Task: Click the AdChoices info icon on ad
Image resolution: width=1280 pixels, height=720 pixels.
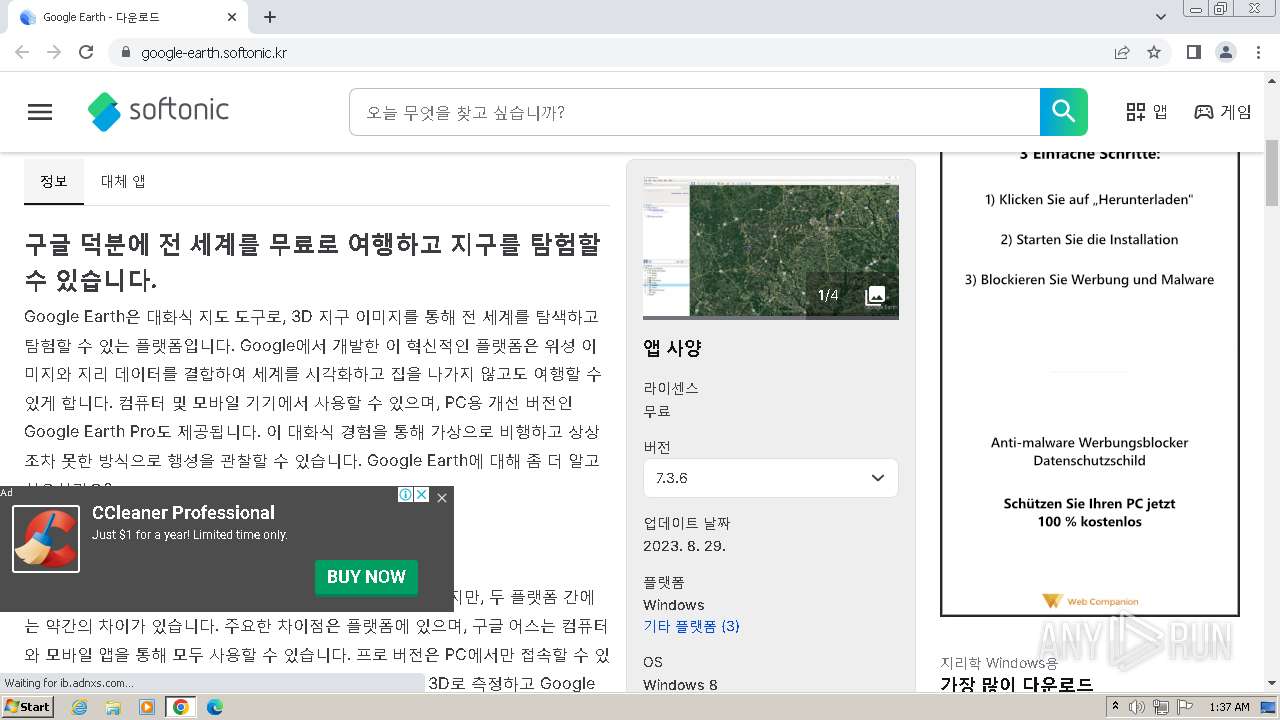Action: click(x=406, y=495)
